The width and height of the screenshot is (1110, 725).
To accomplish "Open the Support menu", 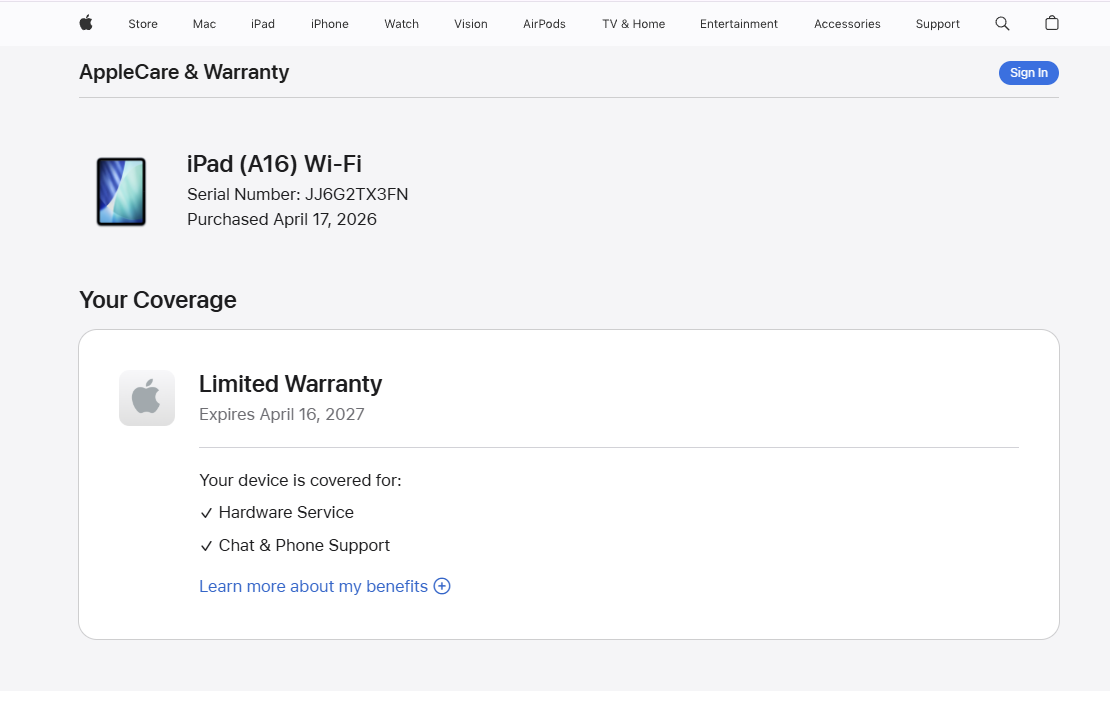I will 937,24.
